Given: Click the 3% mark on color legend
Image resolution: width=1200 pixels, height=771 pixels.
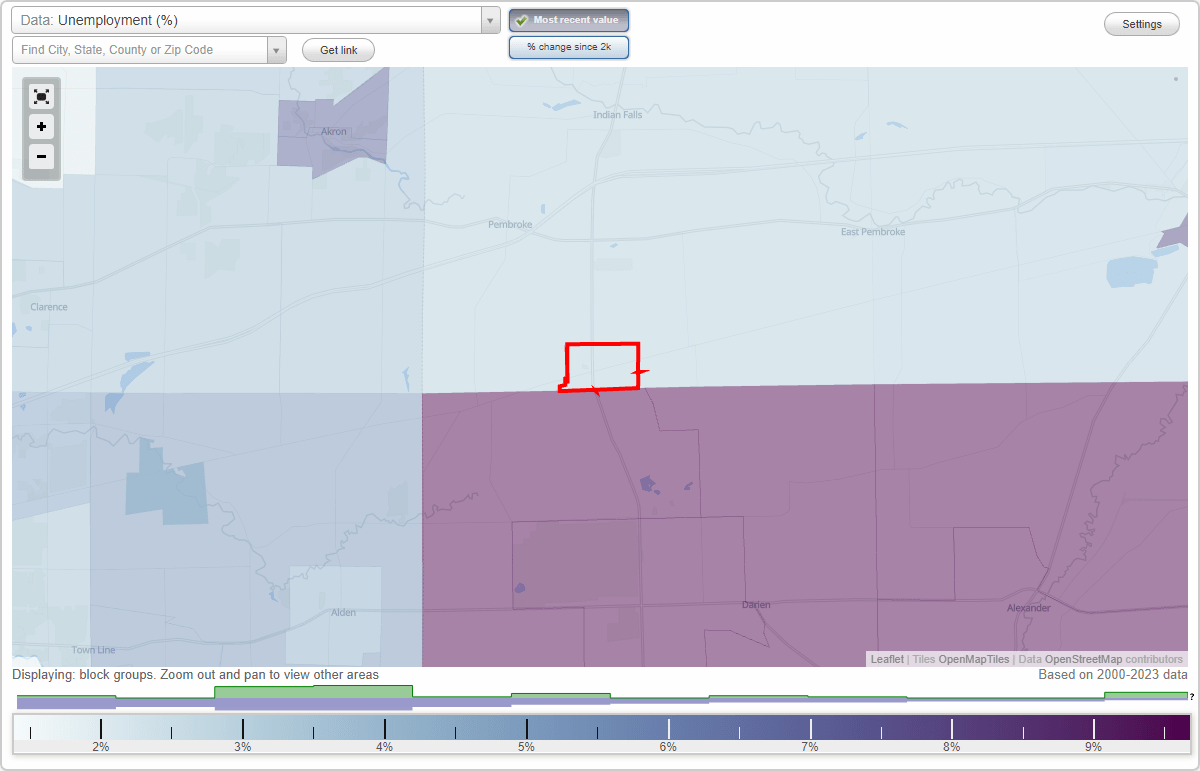Looking at the screenshot, I should click(x=243, y=747).
